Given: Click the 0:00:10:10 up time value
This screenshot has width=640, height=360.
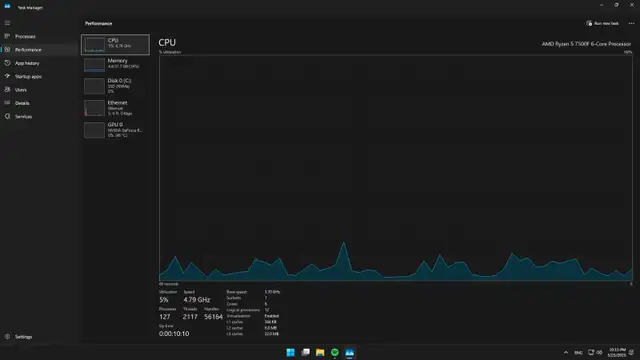Looking at the screenshot, I should [x=174, y=333].
